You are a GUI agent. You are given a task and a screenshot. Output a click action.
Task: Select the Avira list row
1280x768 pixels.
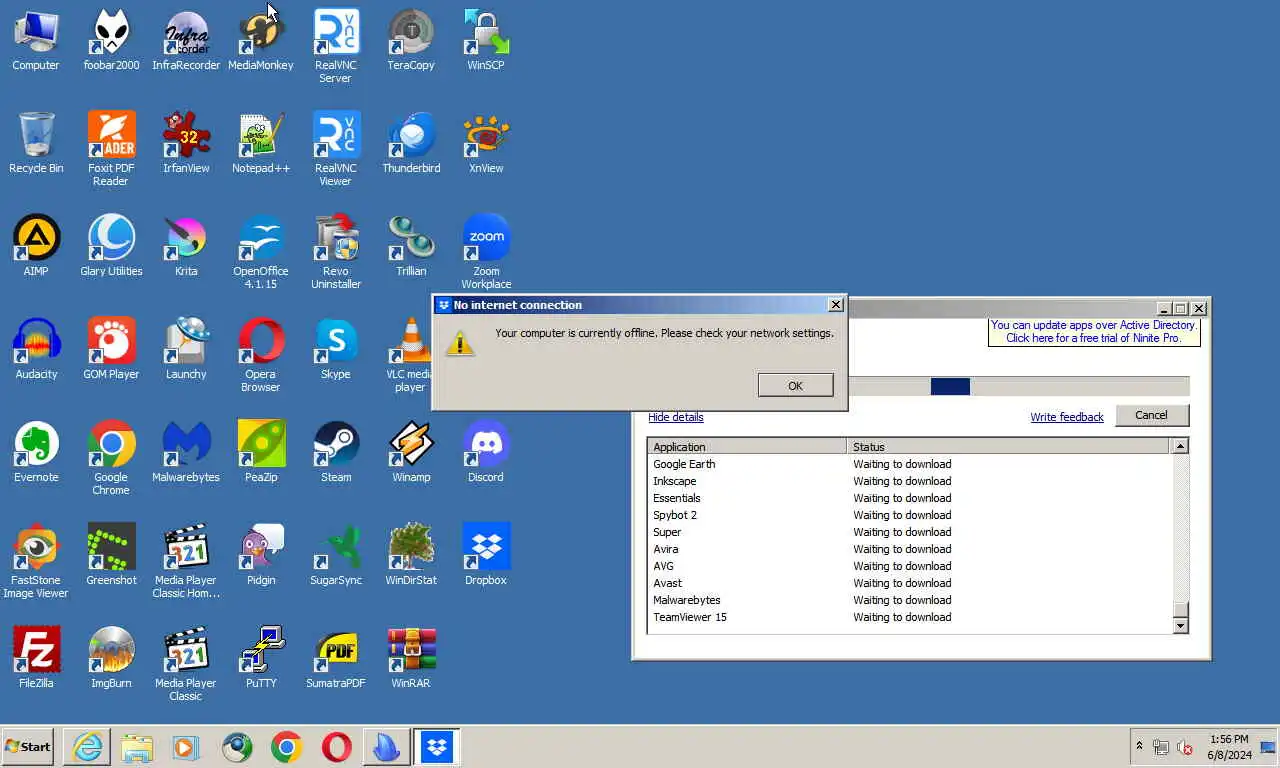910,549
